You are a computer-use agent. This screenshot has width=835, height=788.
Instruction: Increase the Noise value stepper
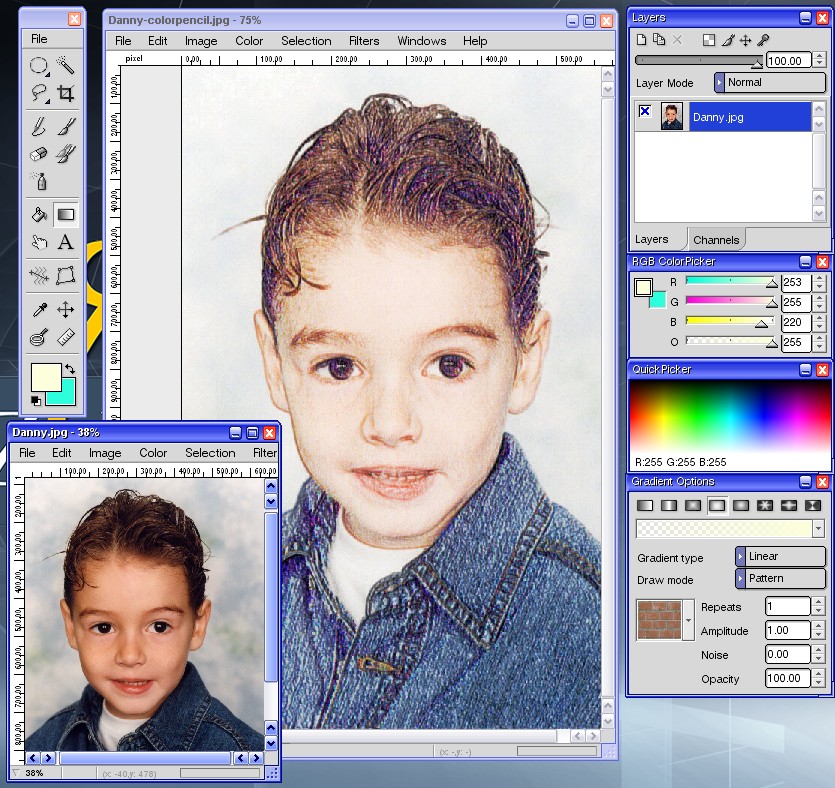pyautogui.click(x=818, y=650)
